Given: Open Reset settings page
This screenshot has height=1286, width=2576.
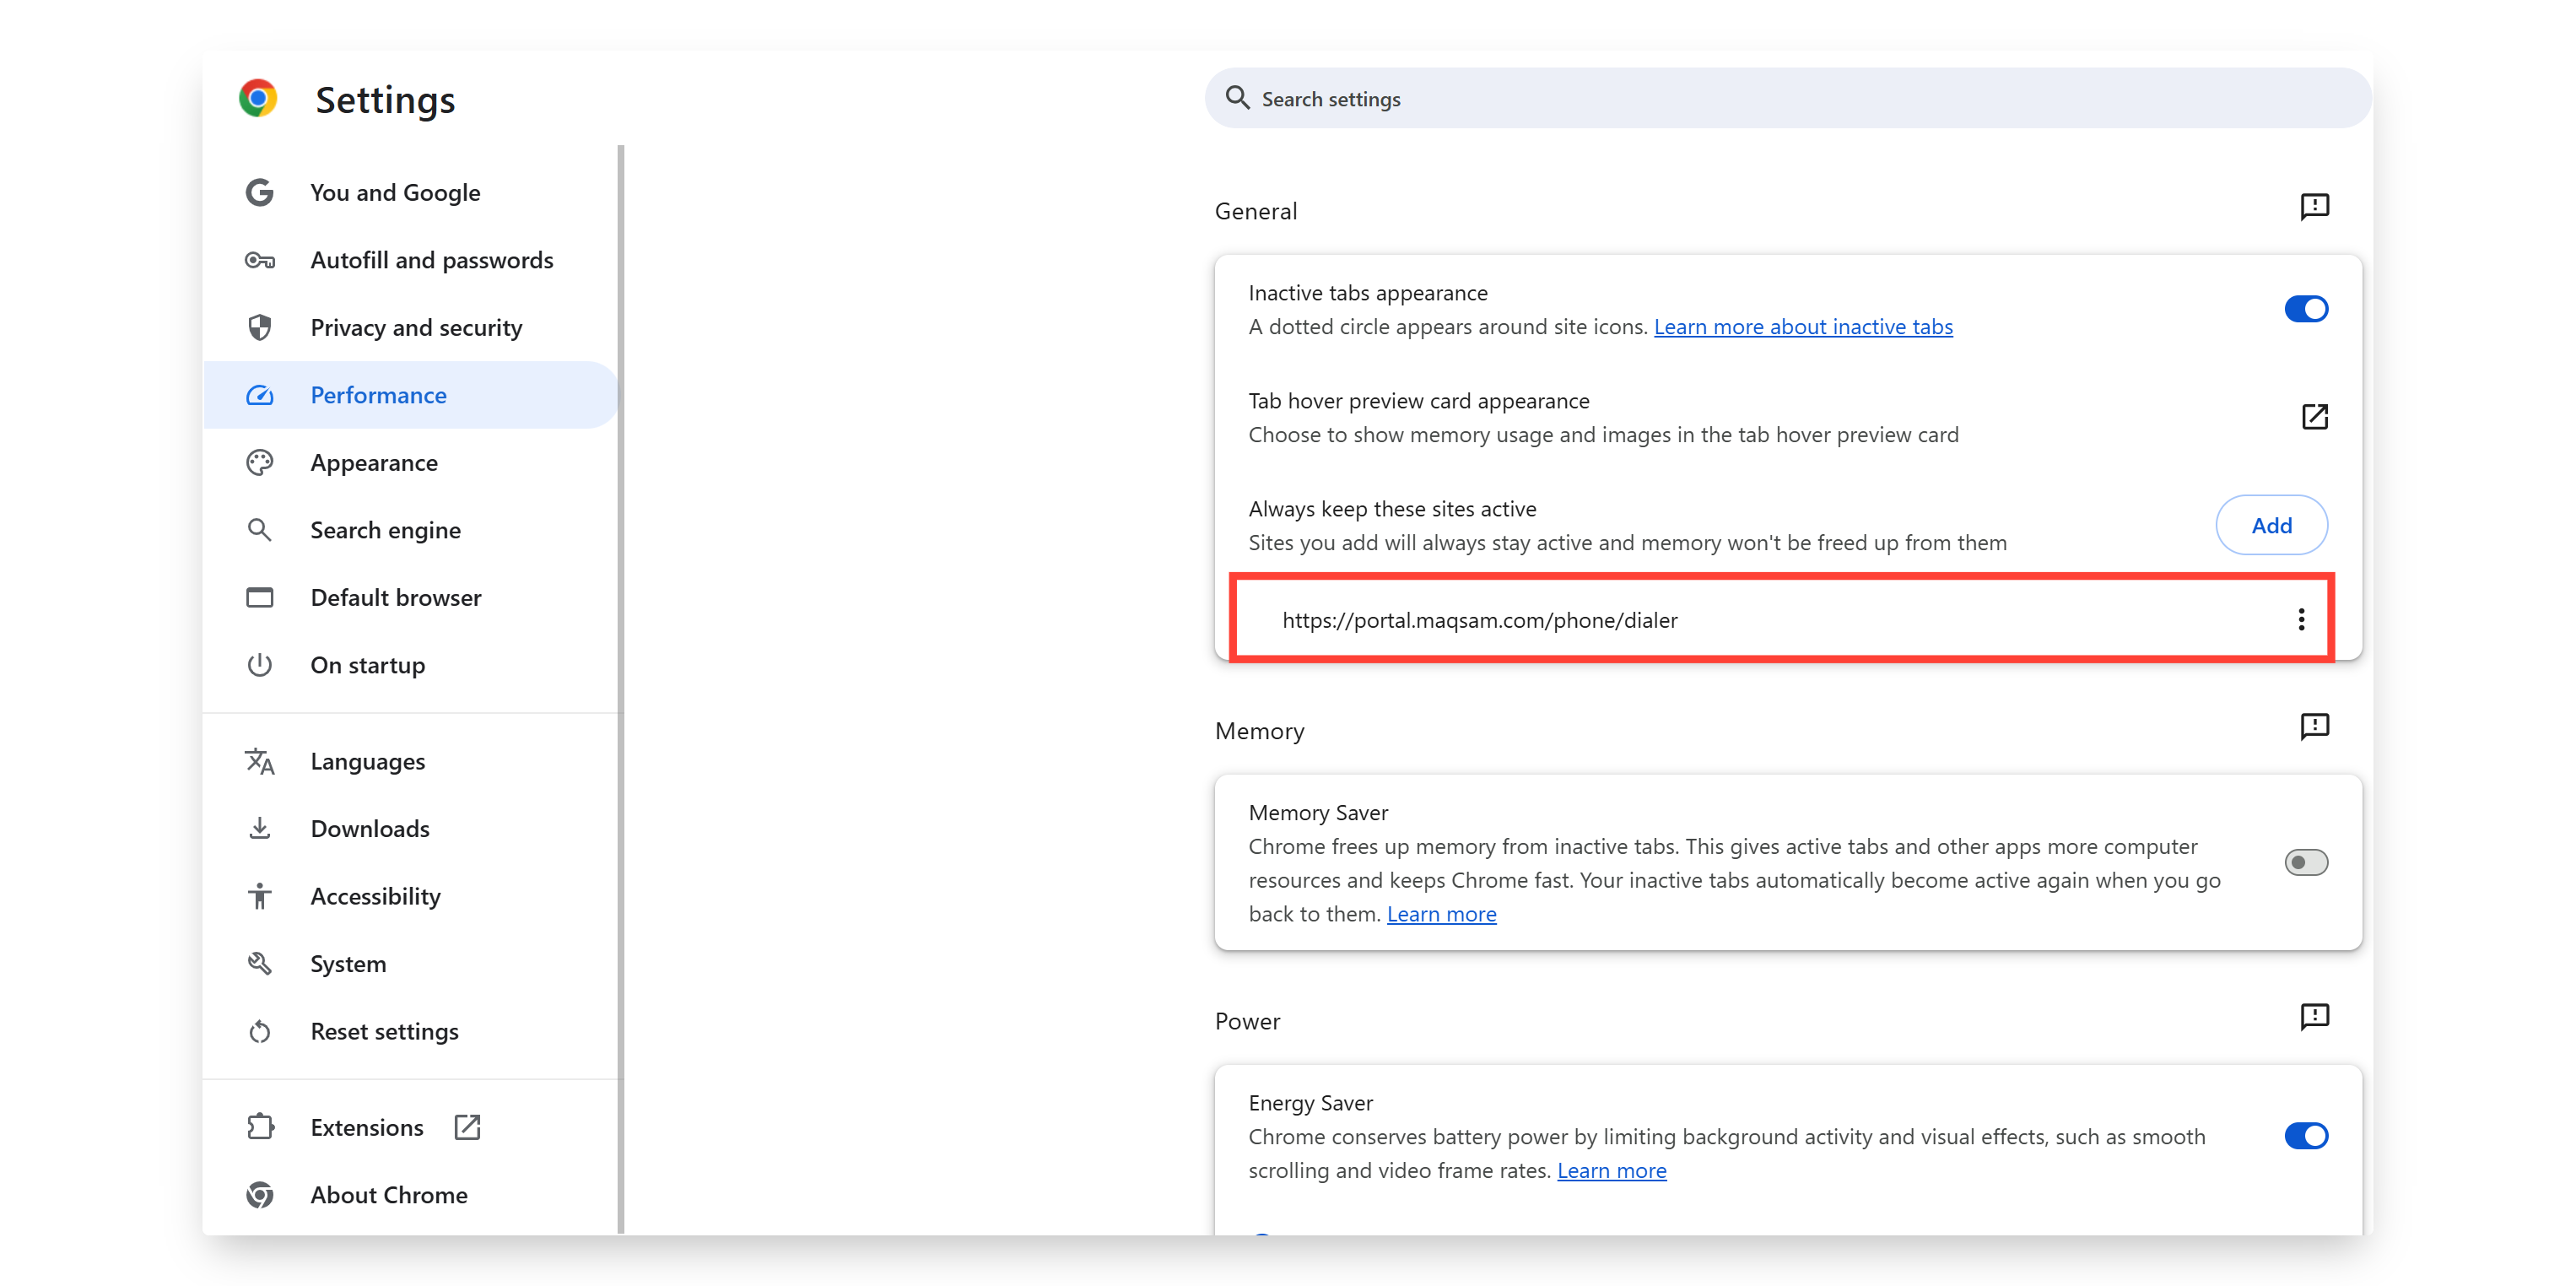Looking at the screenshot, I should (410, 1031).
